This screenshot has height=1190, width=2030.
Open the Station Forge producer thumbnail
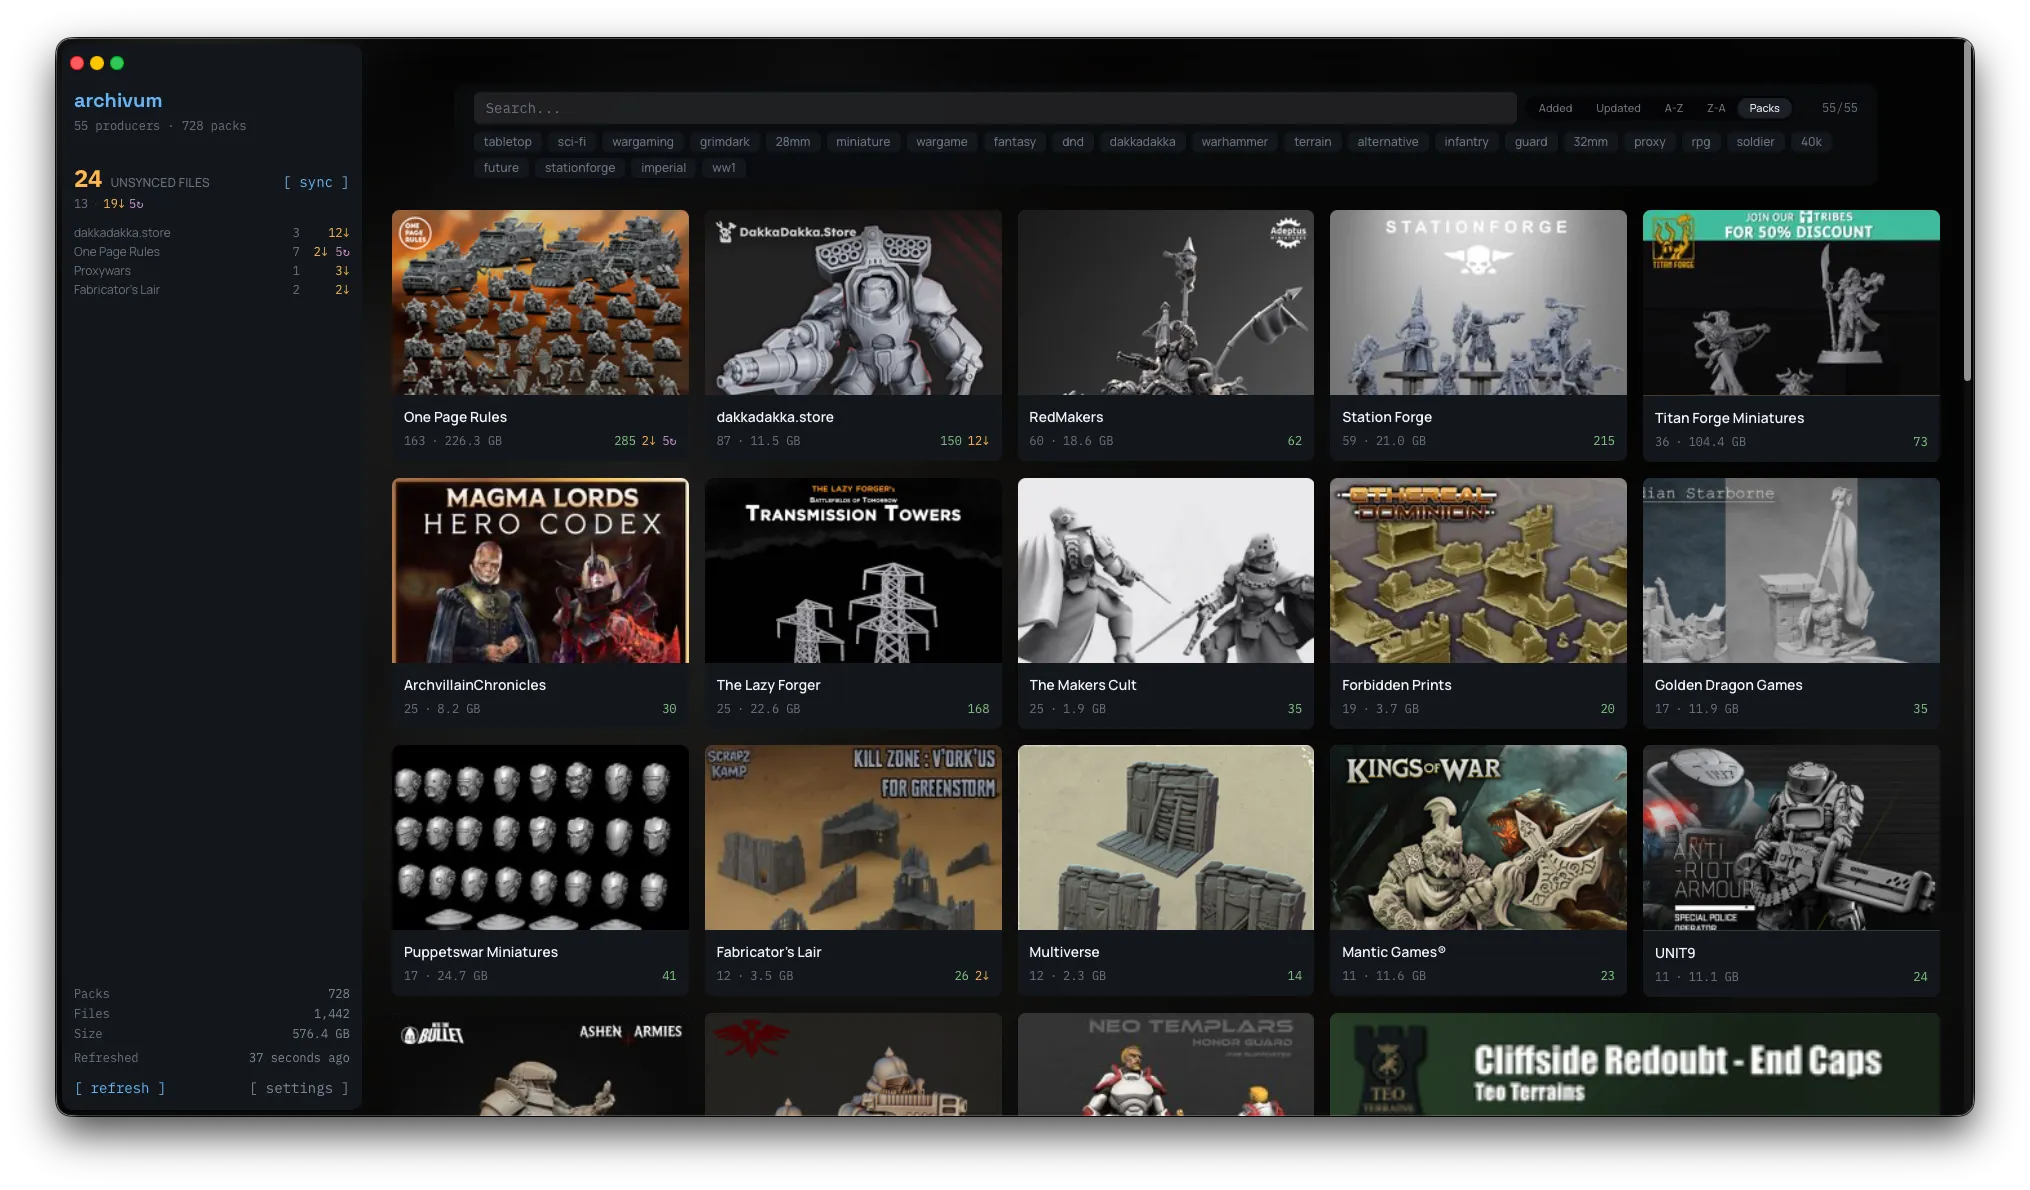[1477, 302]
